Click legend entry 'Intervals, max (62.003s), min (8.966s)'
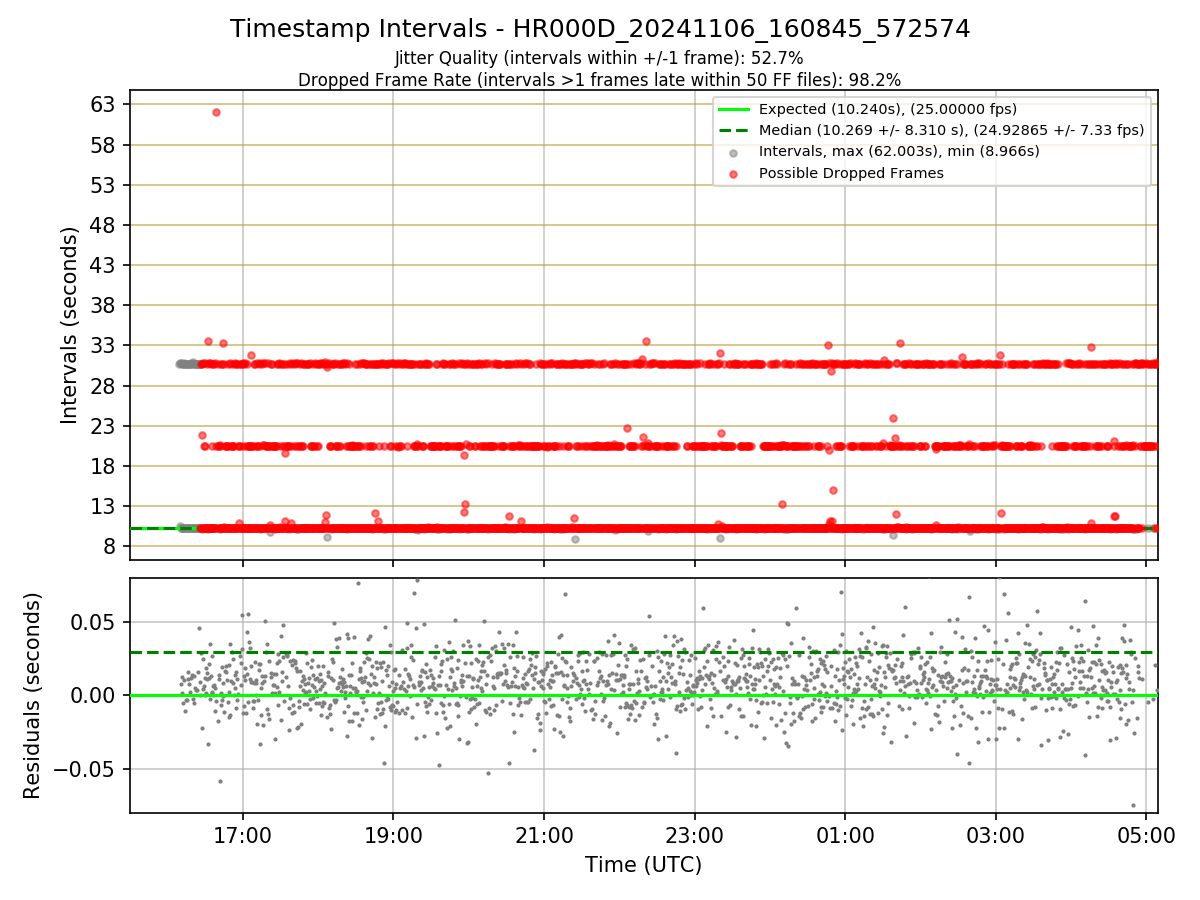Viewport: 1200px width, 900px height. 899,151
